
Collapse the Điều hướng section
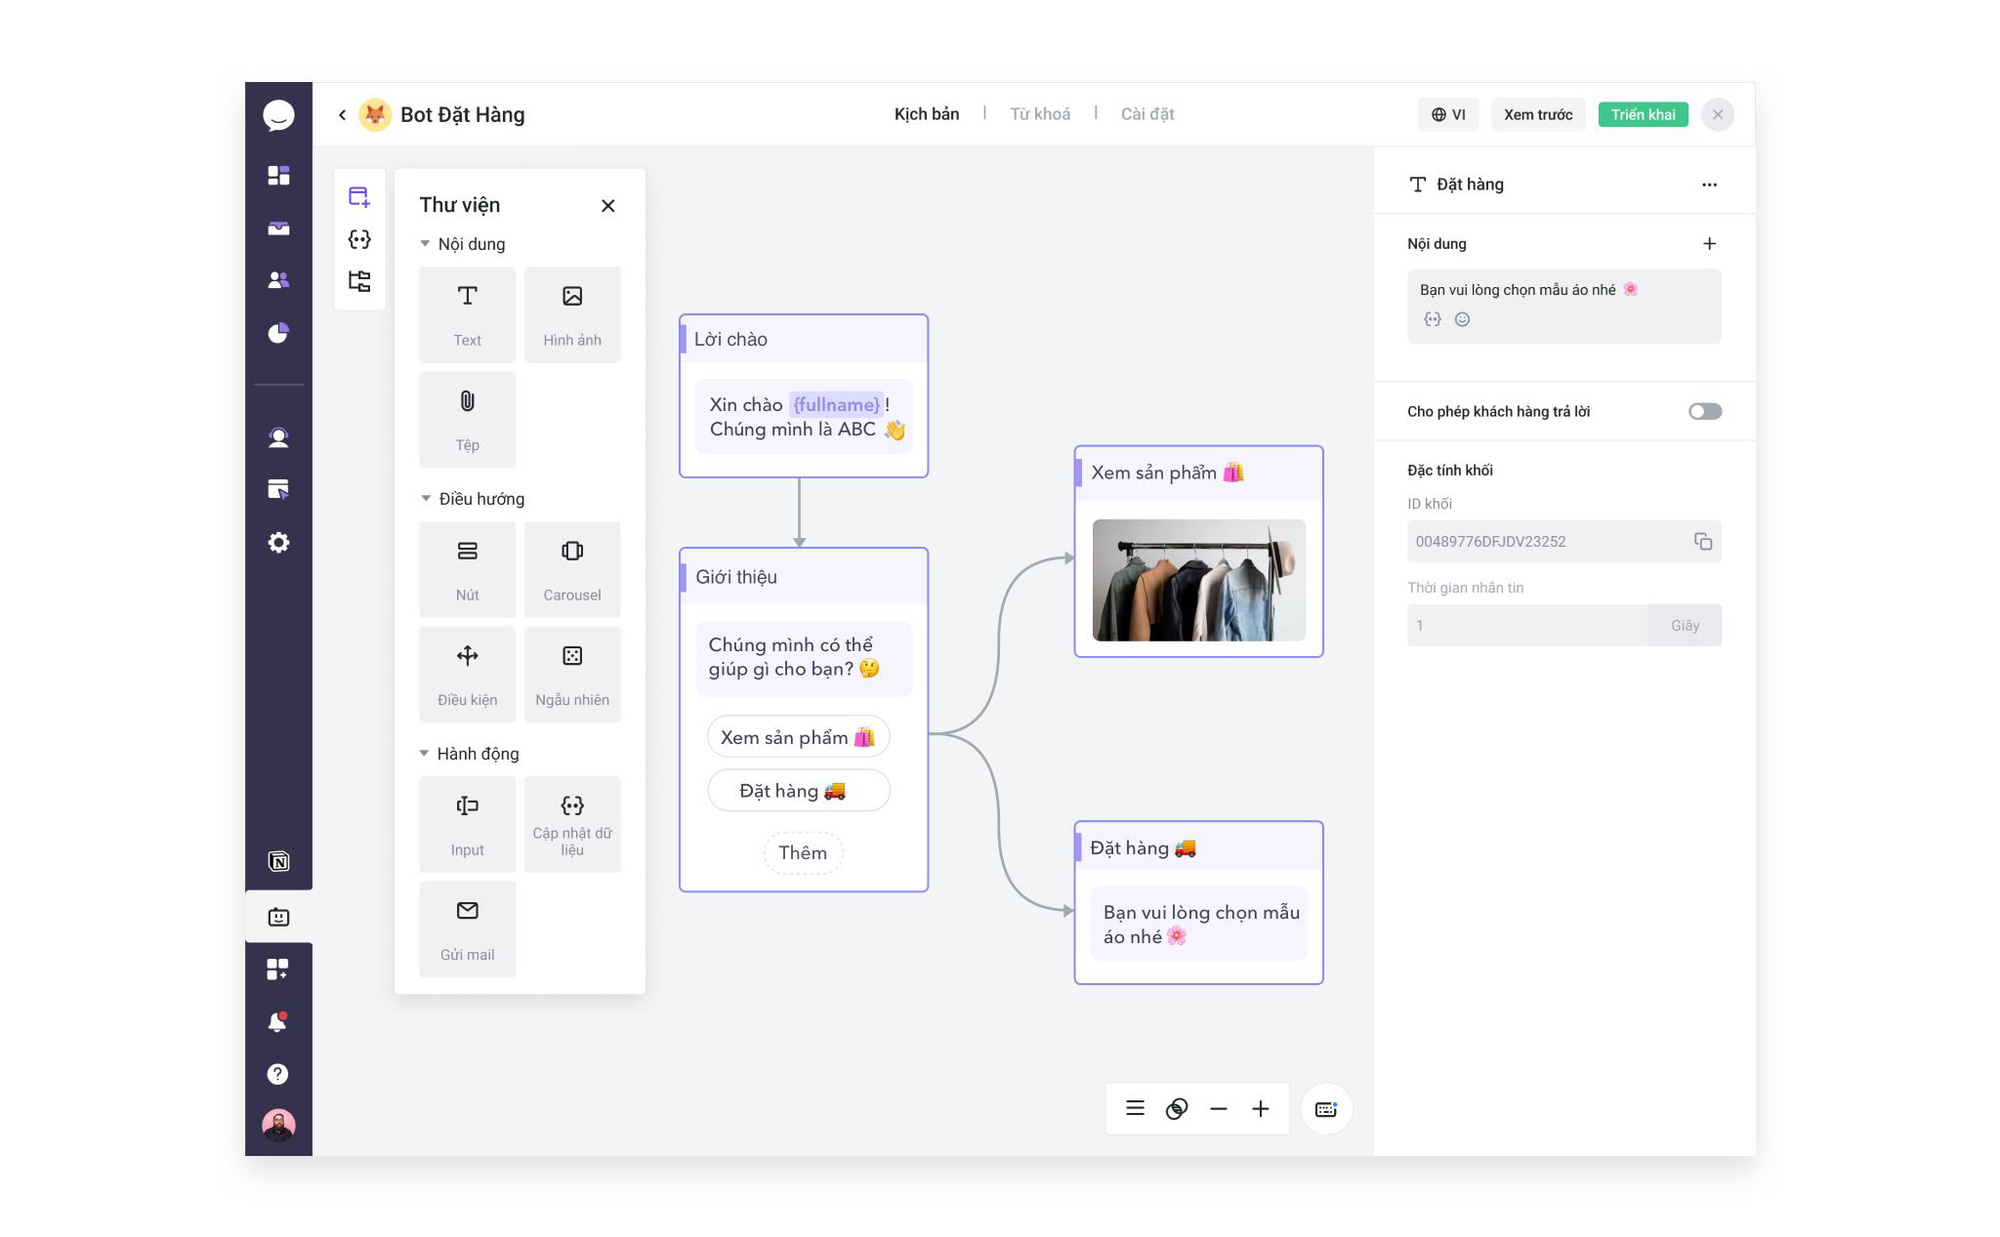(425, 498)
